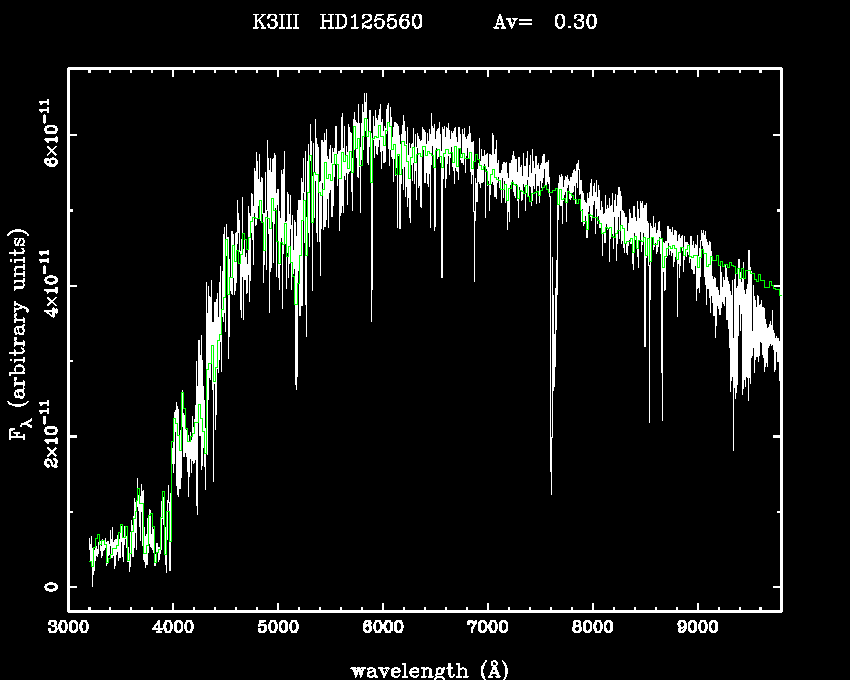Click the spectrum peak near 5900 Å

365,95
